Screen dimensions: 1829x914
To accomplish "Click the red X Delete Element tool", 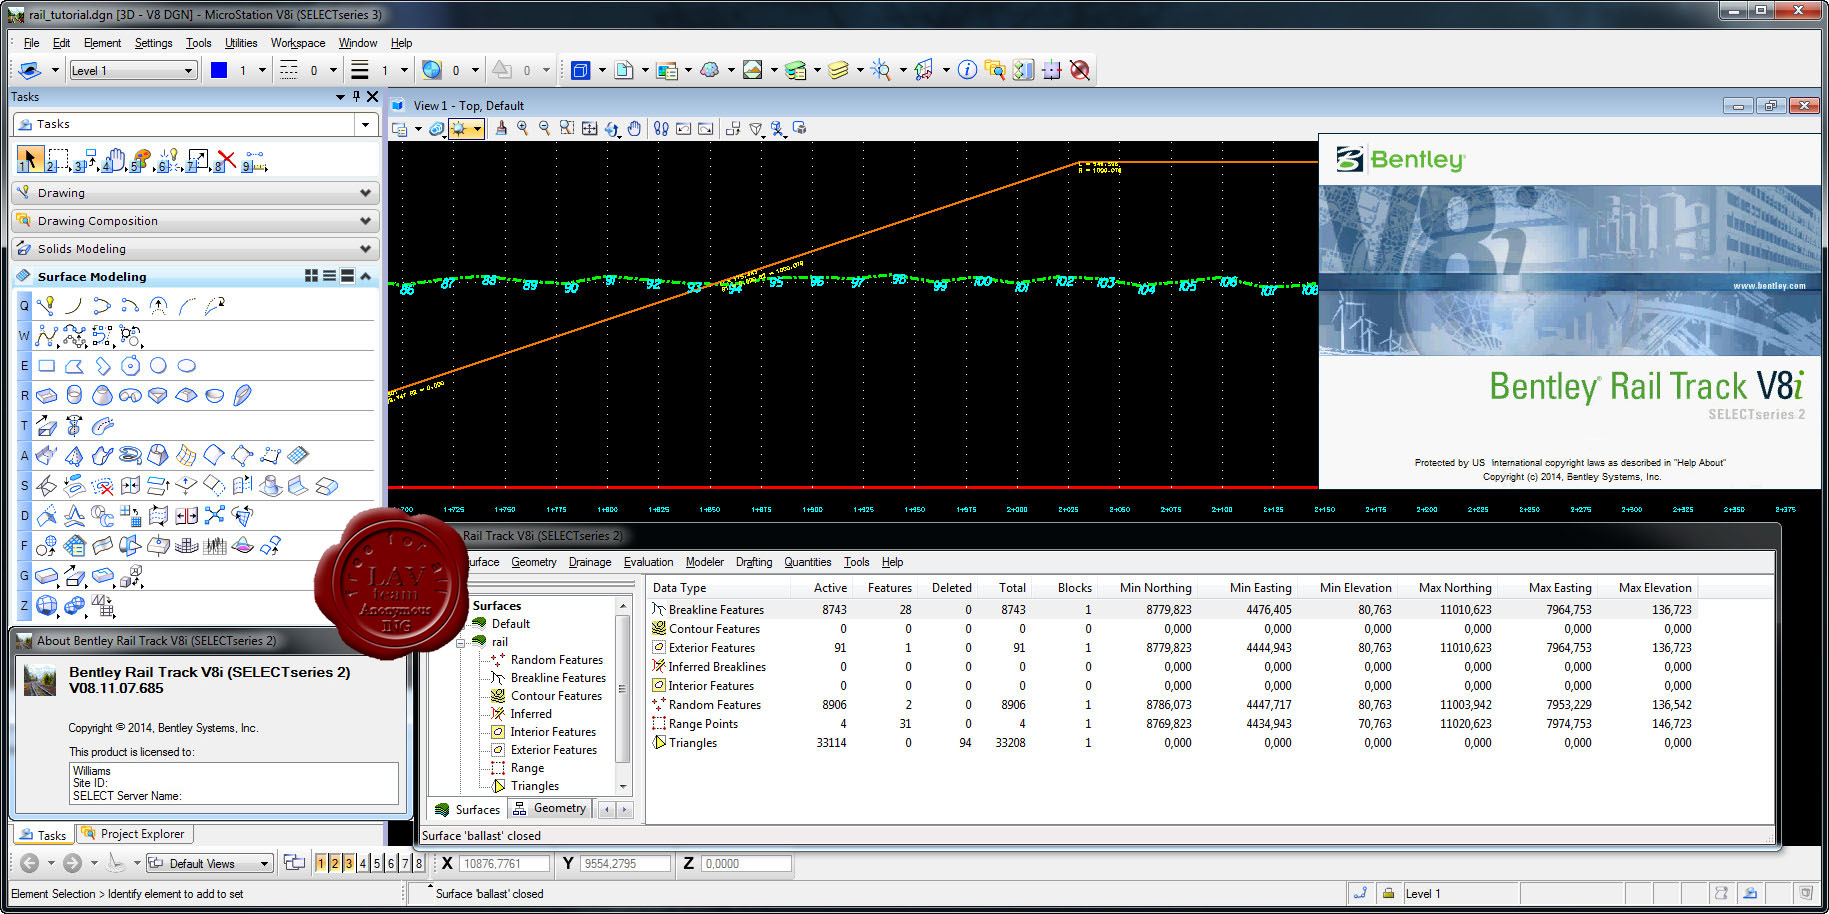I will tap(226, 159).
